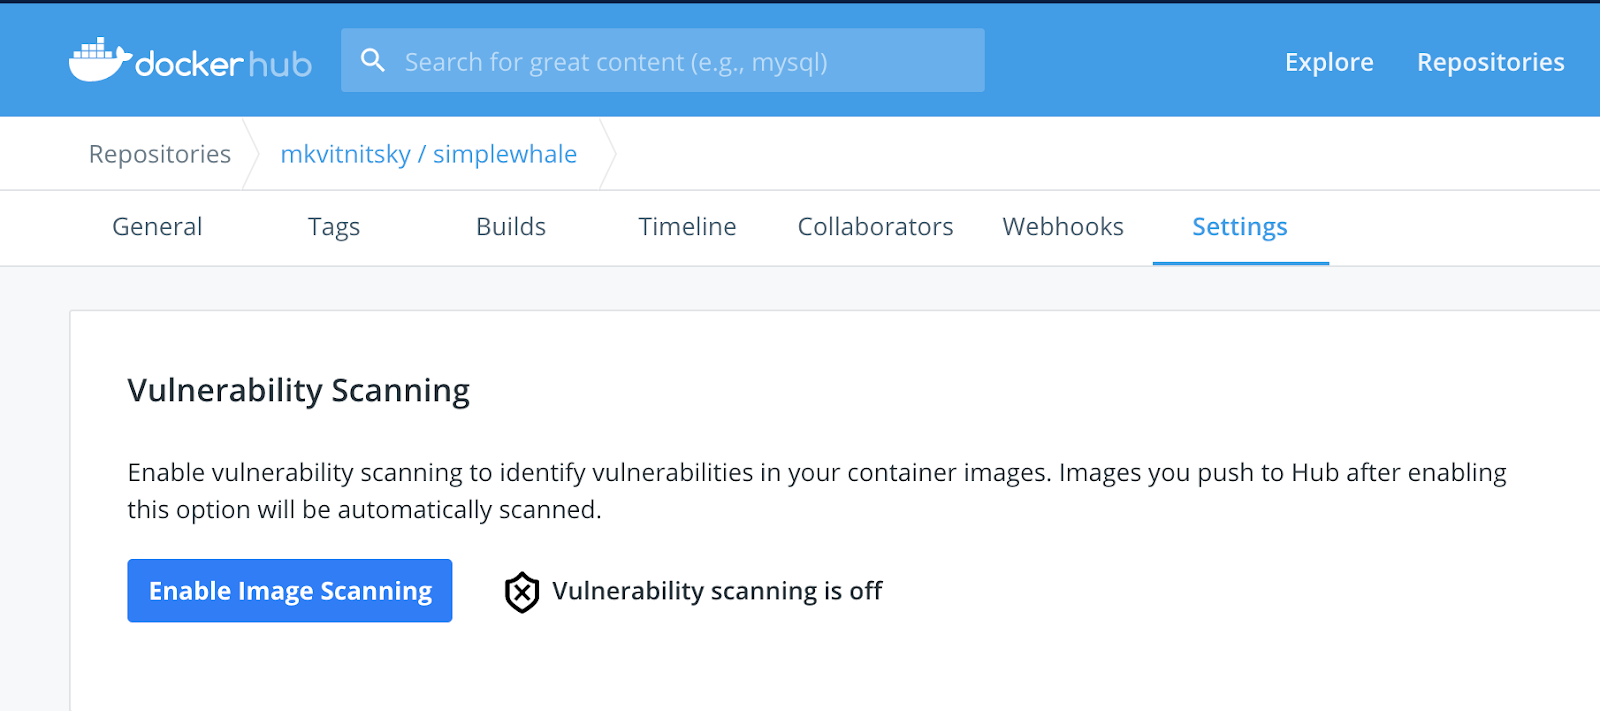This screenshot has width=1600, height=711.
Task: Click the search magnifier icon
Action: click(x=373, y=61)
